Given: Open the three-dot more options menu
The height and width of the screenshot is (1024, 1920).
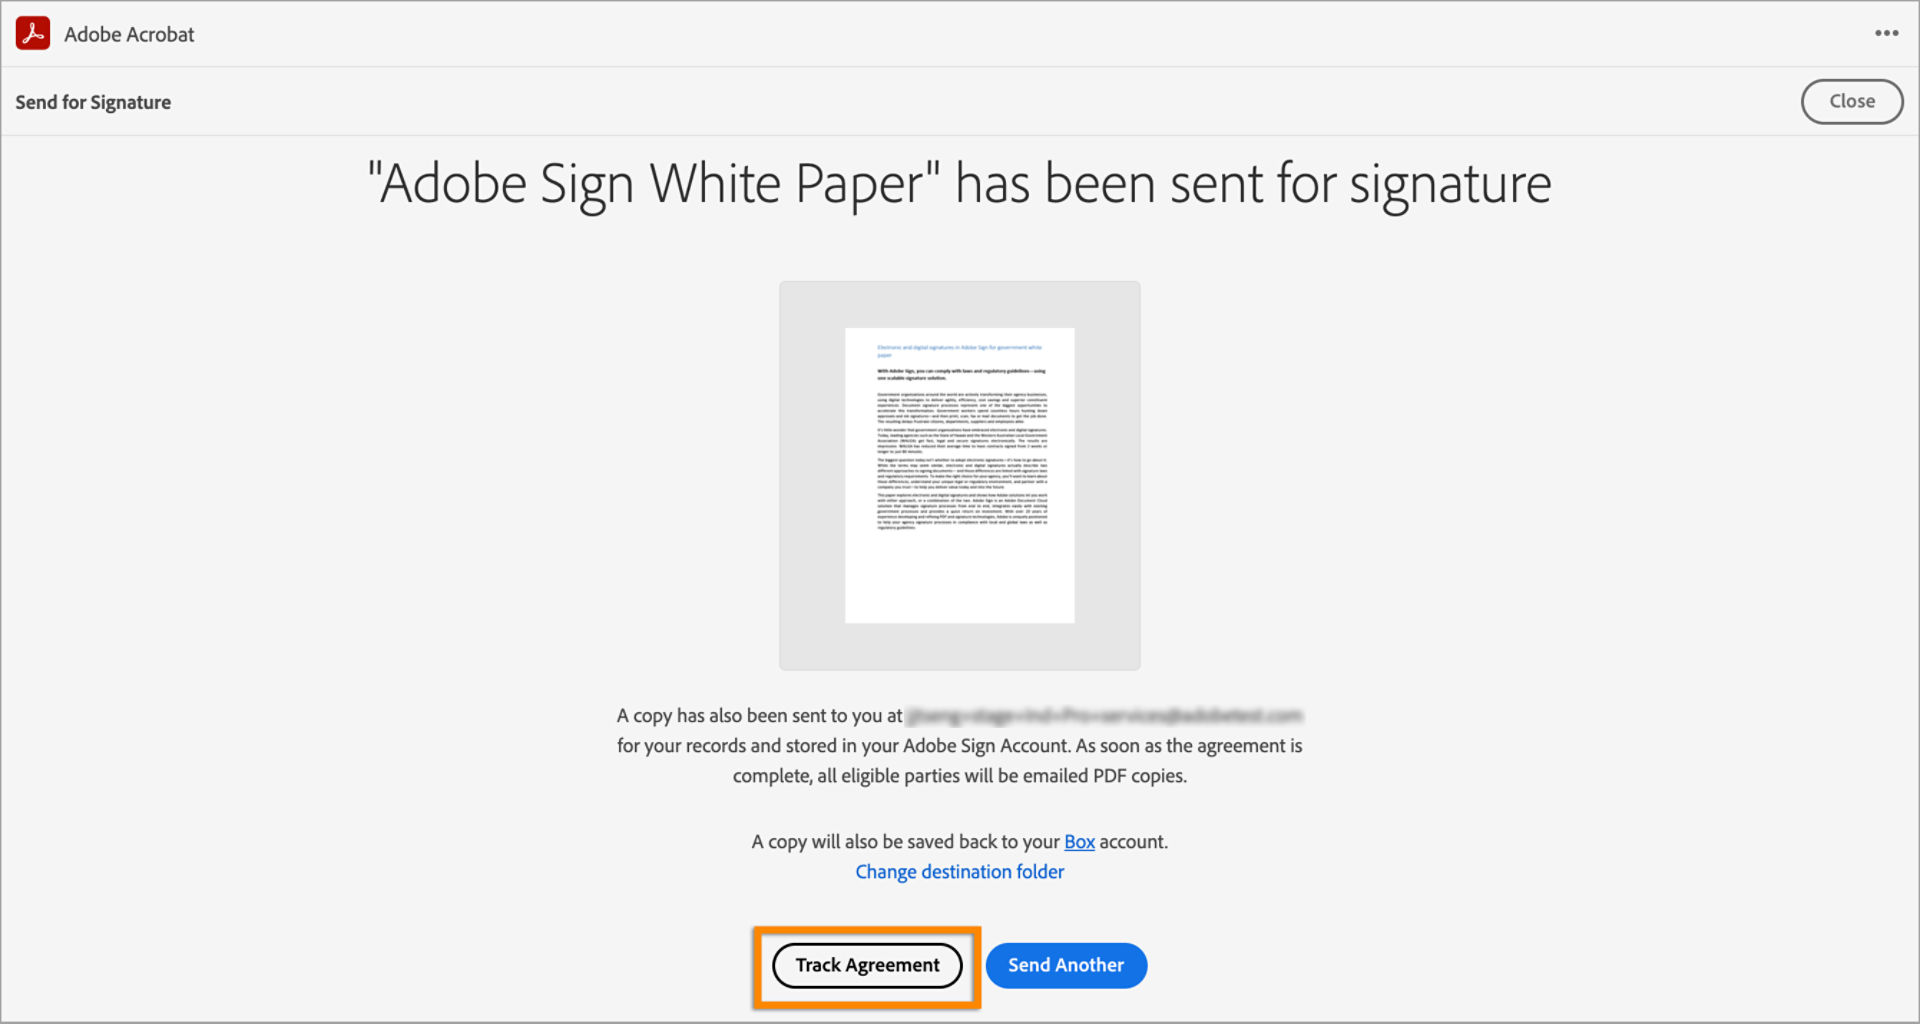Looking at the screenshot, I should (x=1886, y=33).
